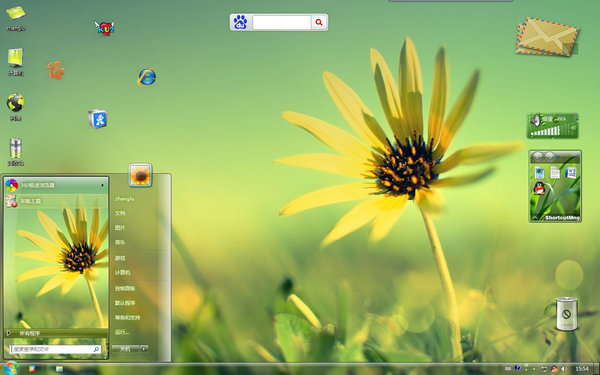Click the trash can gadget at bottom right
Screen dimensions: 600x375
point(567,313)
